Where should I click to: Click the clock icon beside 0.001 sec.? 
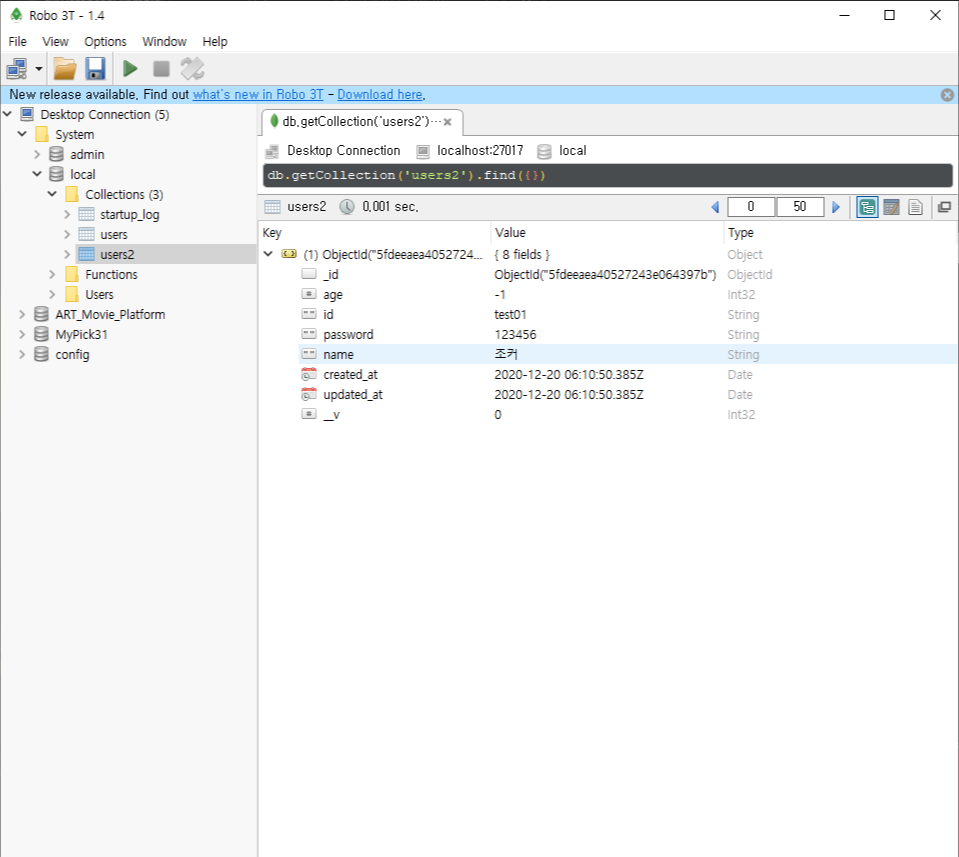point(347,207)
